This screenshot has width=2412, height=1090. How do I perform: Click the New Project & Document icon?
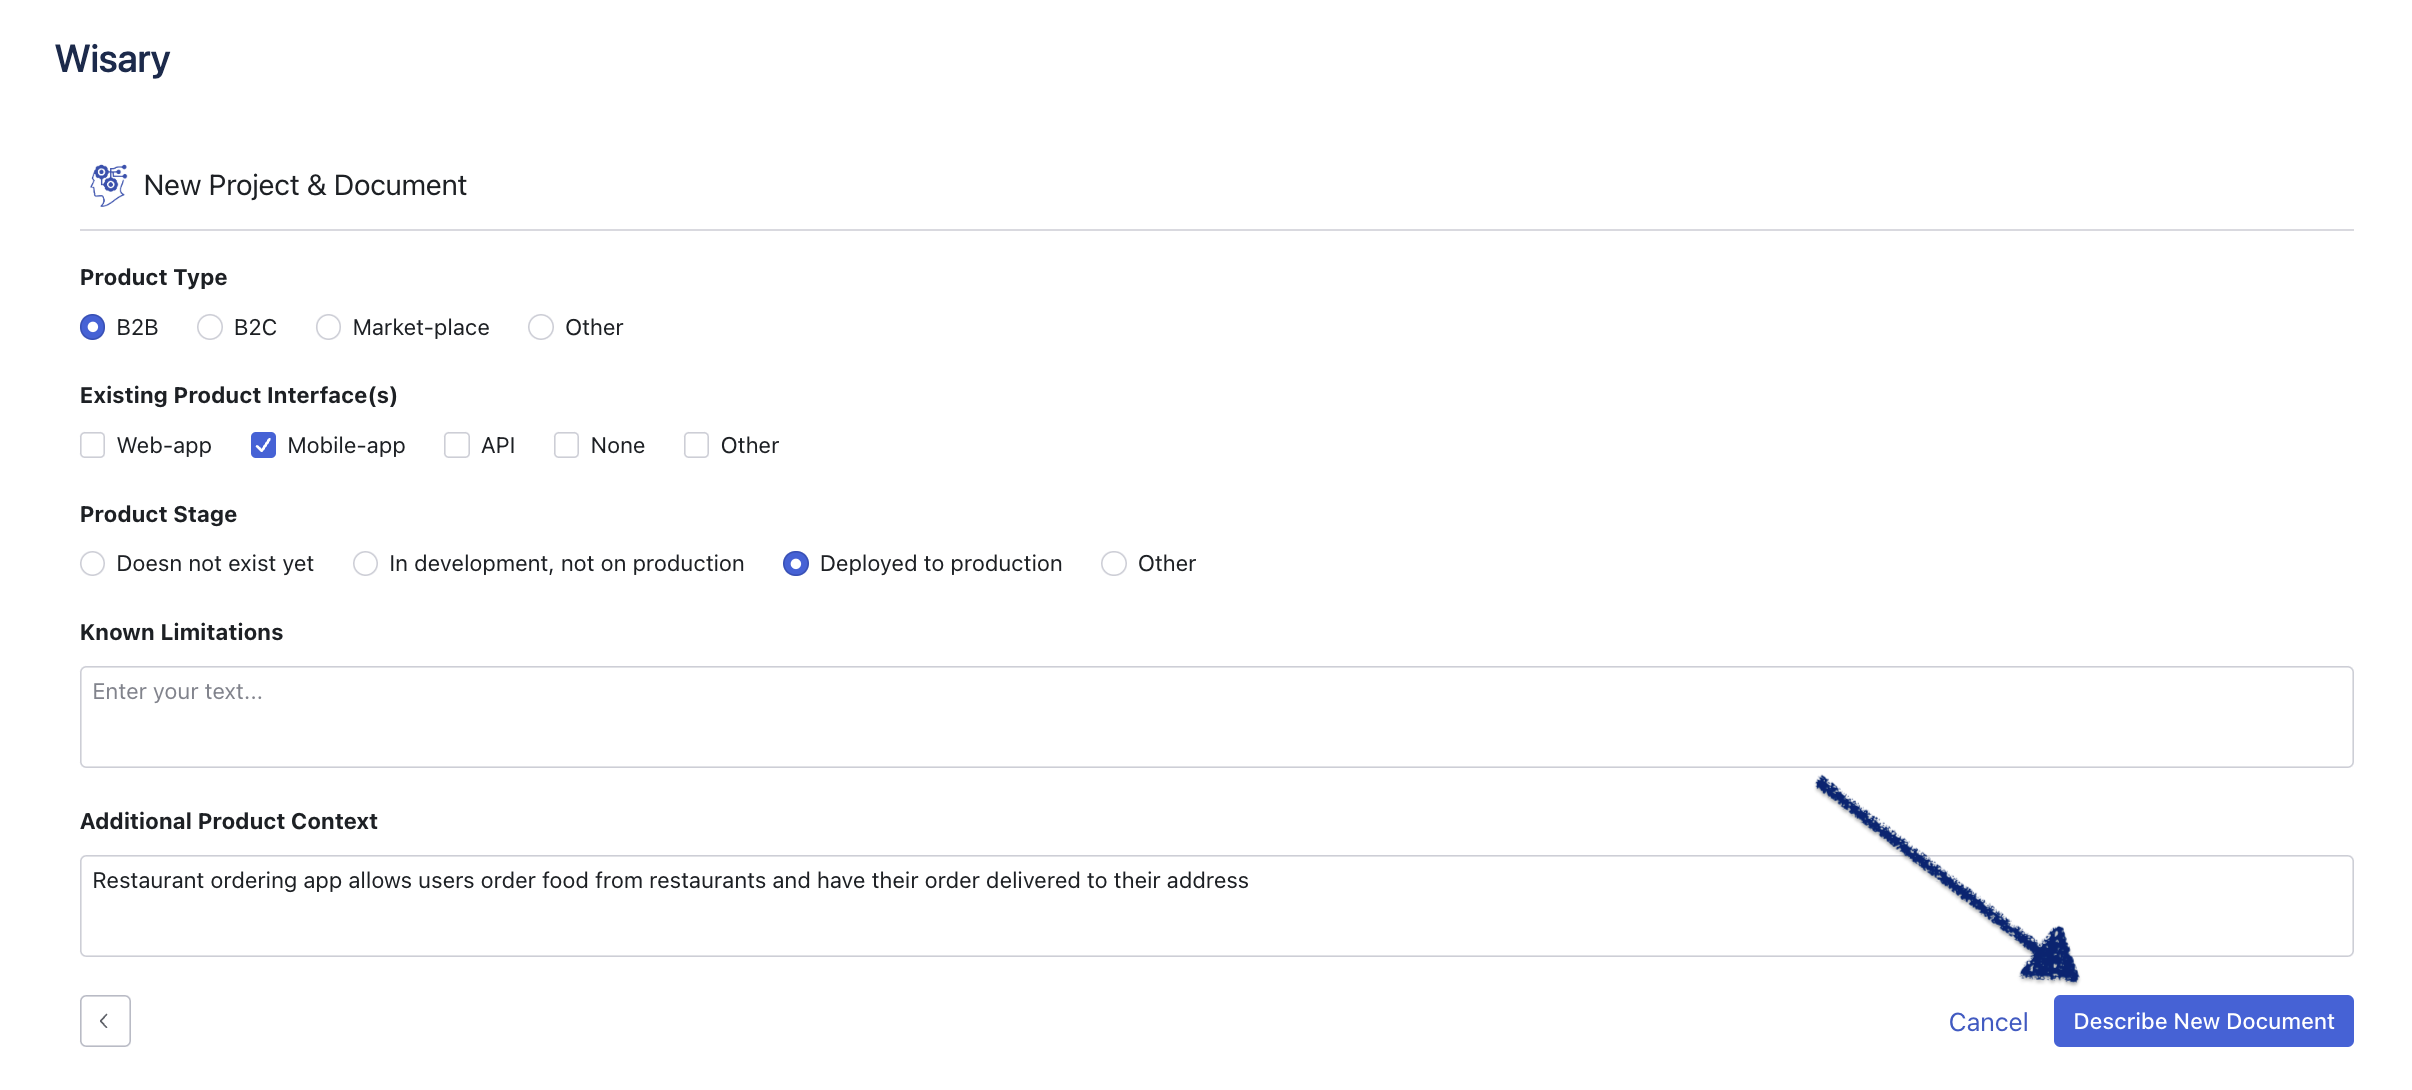[x=109, y=183]
